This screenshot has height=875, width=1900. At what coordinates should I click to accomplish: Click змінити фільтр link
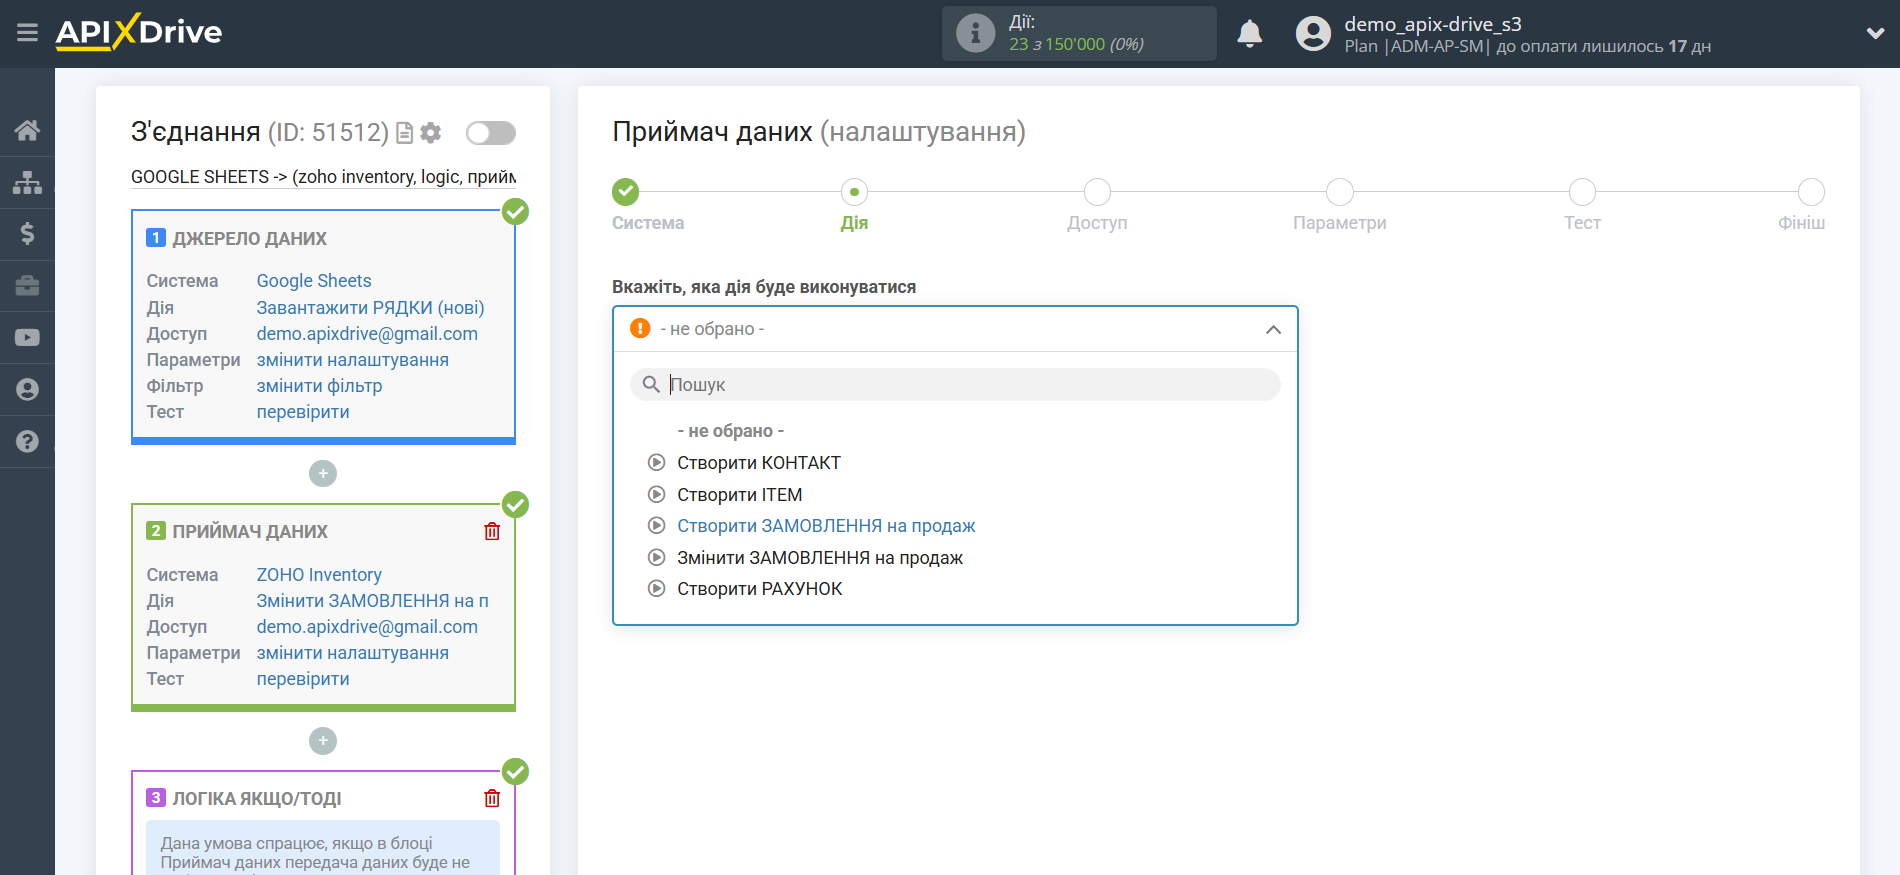[x=319, y=386]
